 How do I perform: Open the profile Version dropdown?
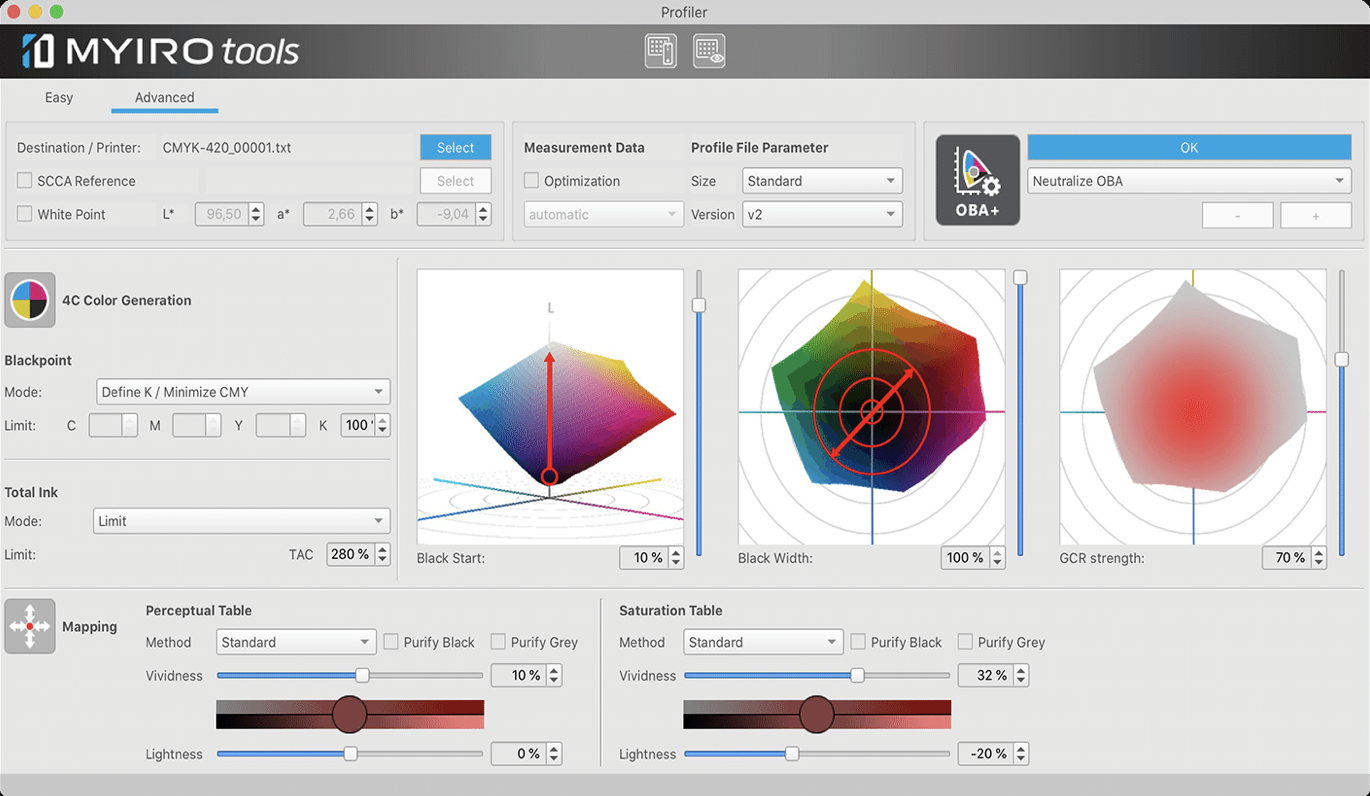[822, 214]
